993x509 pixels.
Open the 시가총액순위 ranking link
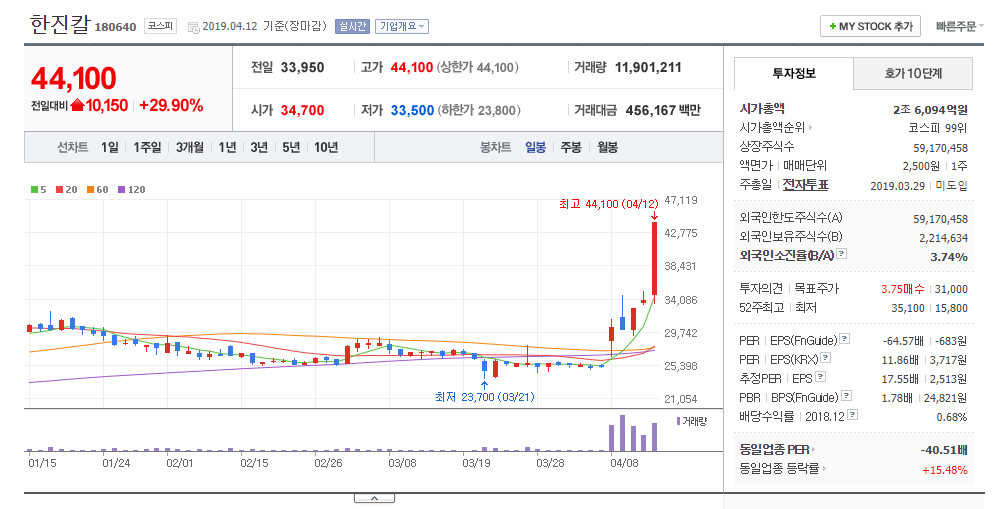point(775,128)
